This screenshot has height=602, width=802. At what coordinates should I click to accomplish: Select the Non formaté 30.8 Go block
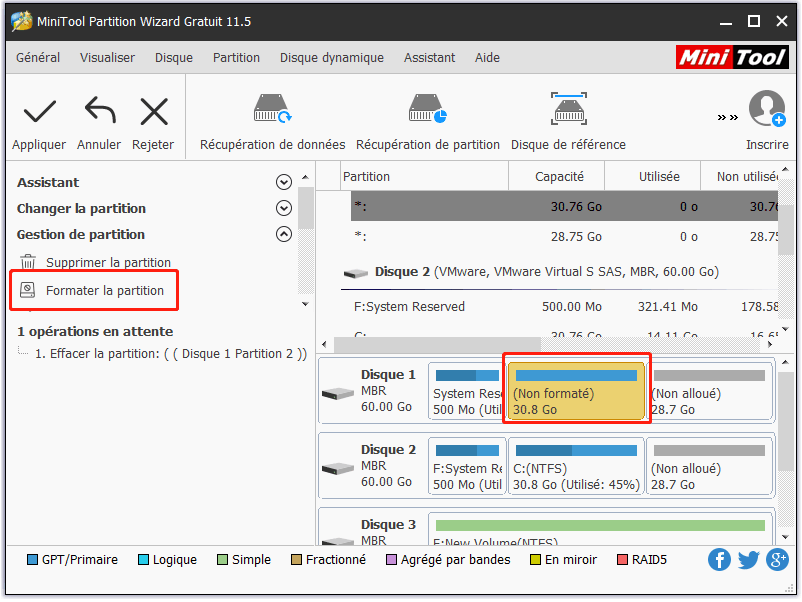click(576, 391)
